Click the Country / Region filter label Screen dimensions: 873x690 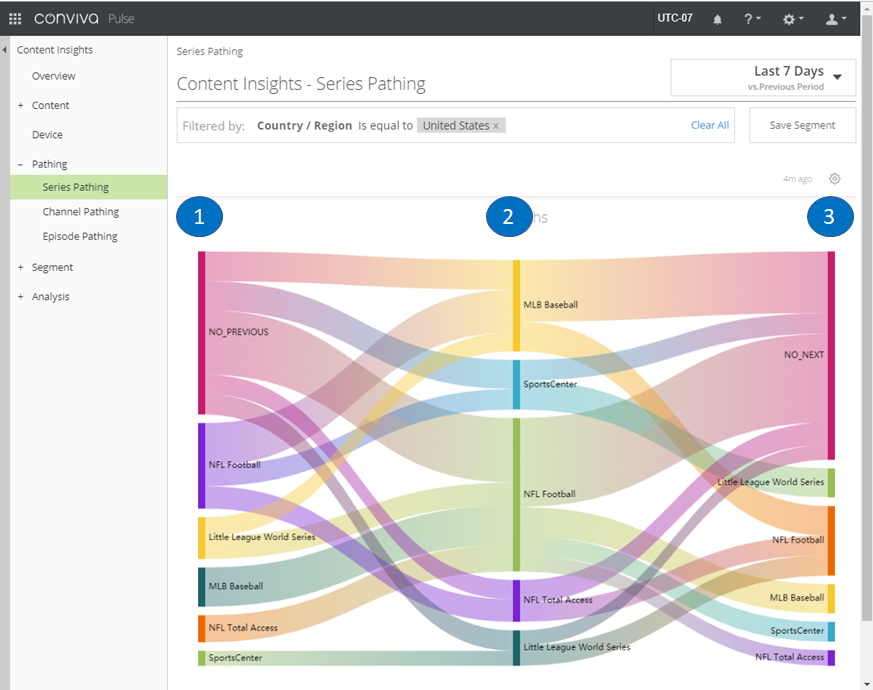(305, 126)
